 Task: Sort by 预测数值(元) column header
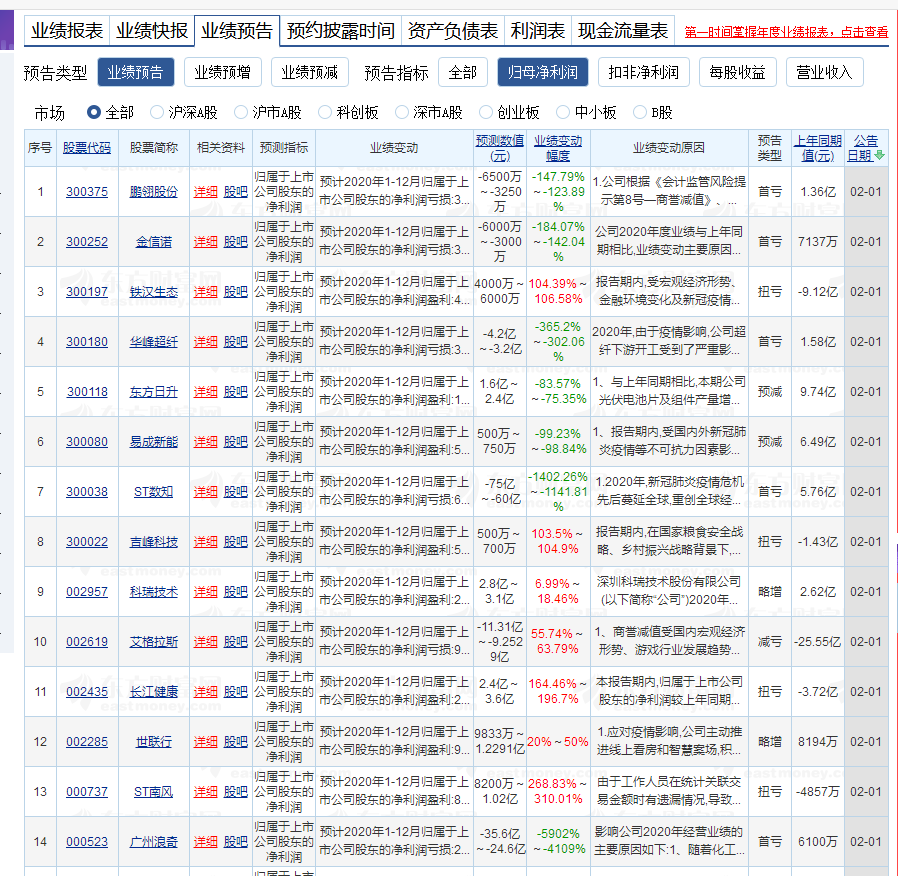point(499,148)
